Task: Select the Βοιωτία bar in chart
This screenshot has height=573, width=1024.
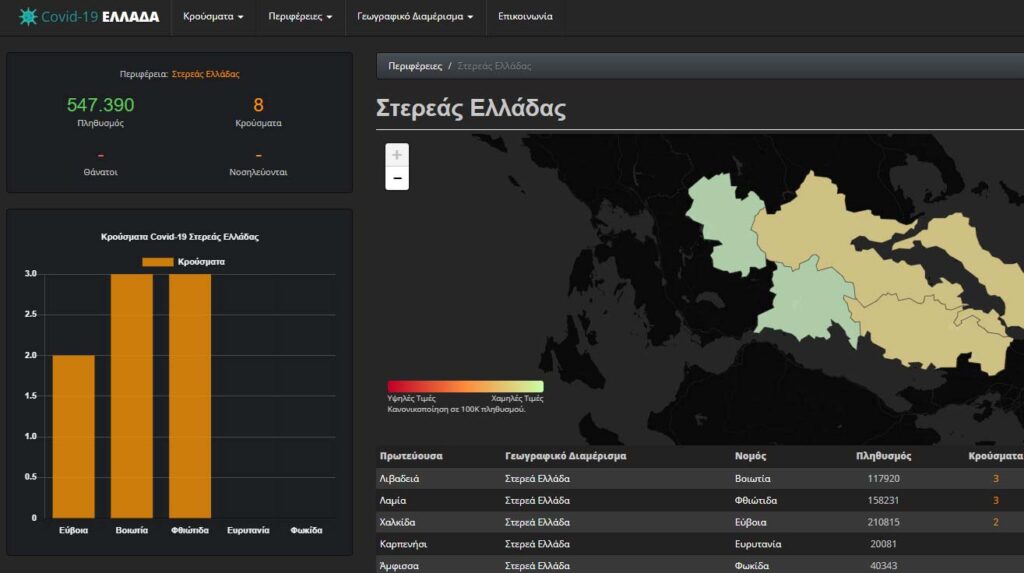Action: [131, 395]
